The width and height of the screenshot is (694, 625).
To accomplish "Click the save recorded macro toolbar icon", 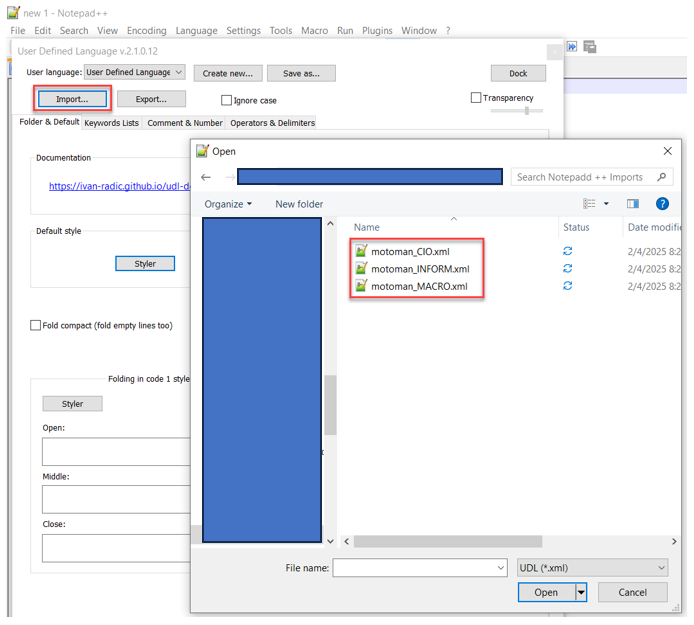I will click(x=590, y=46).
